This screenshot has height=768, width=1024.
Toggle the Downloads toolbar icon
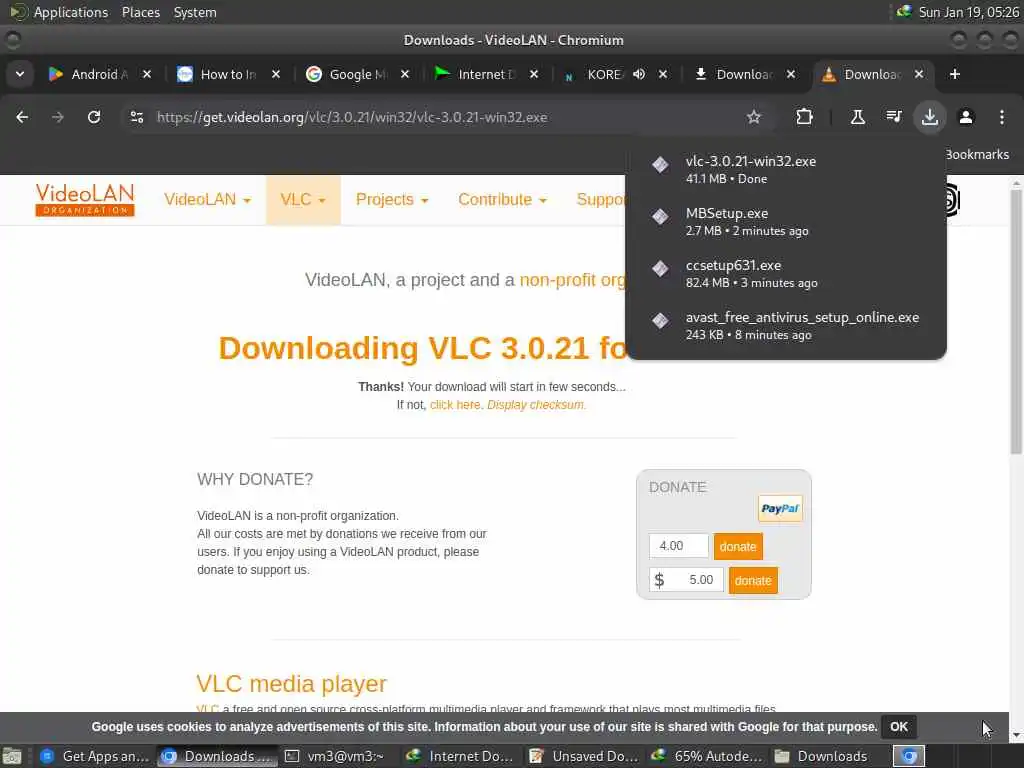[929, 117]
